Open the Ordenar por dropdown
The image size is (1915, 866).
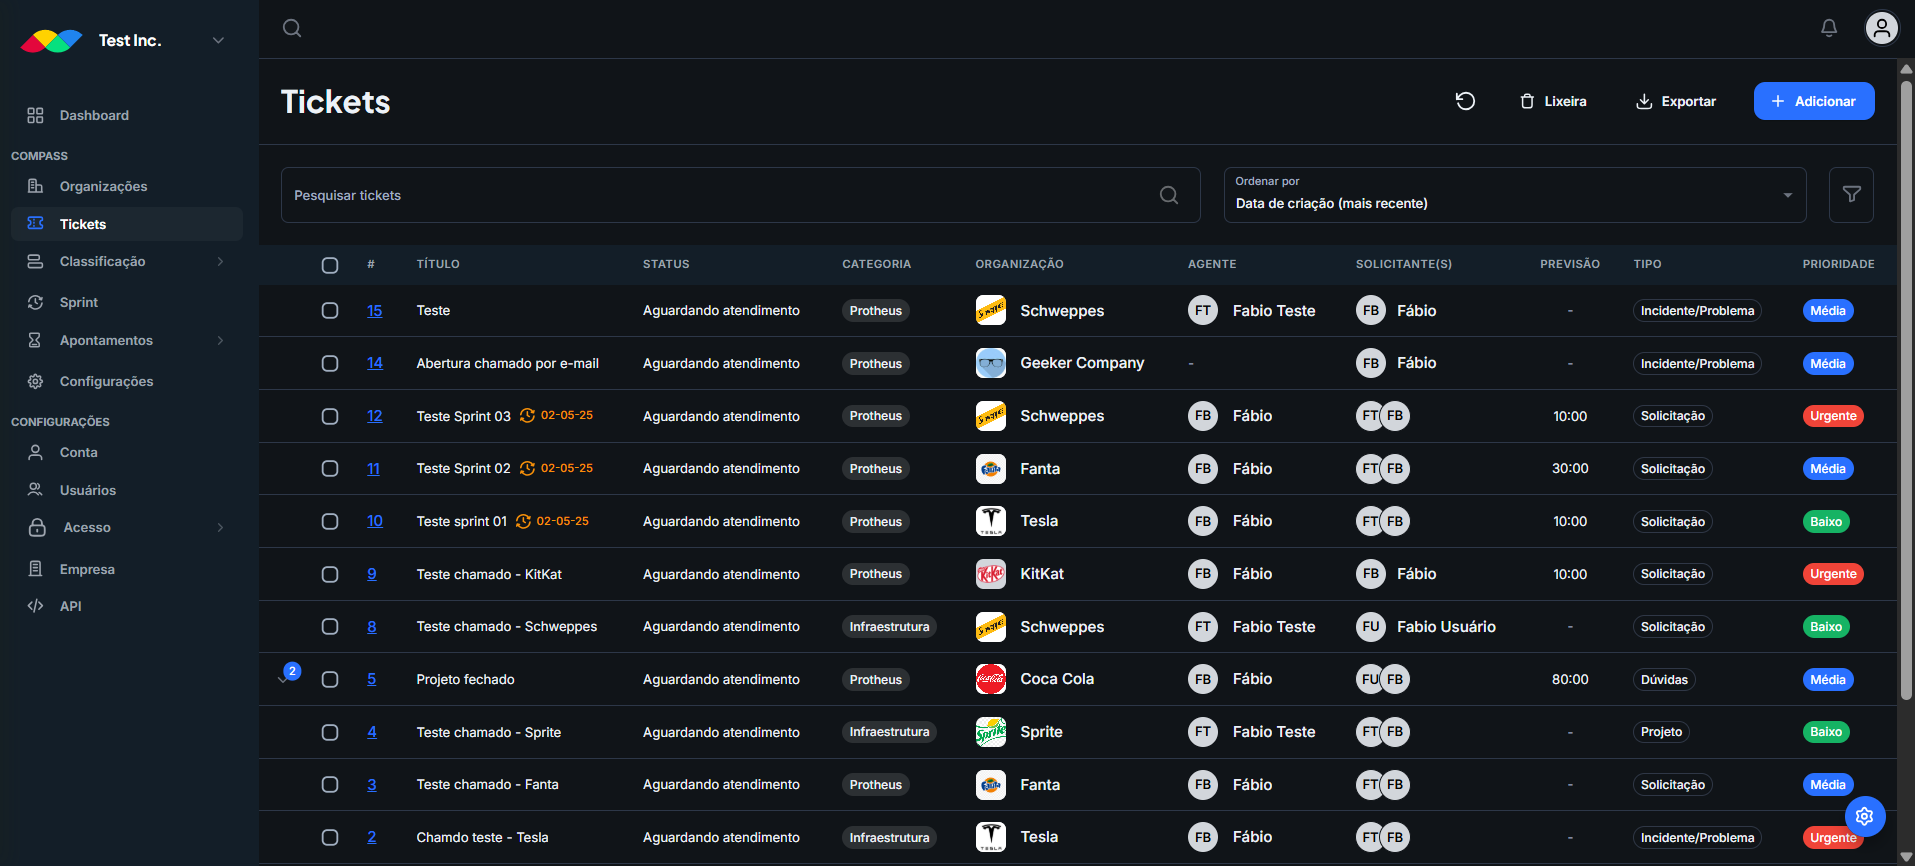coord(1515,195)
